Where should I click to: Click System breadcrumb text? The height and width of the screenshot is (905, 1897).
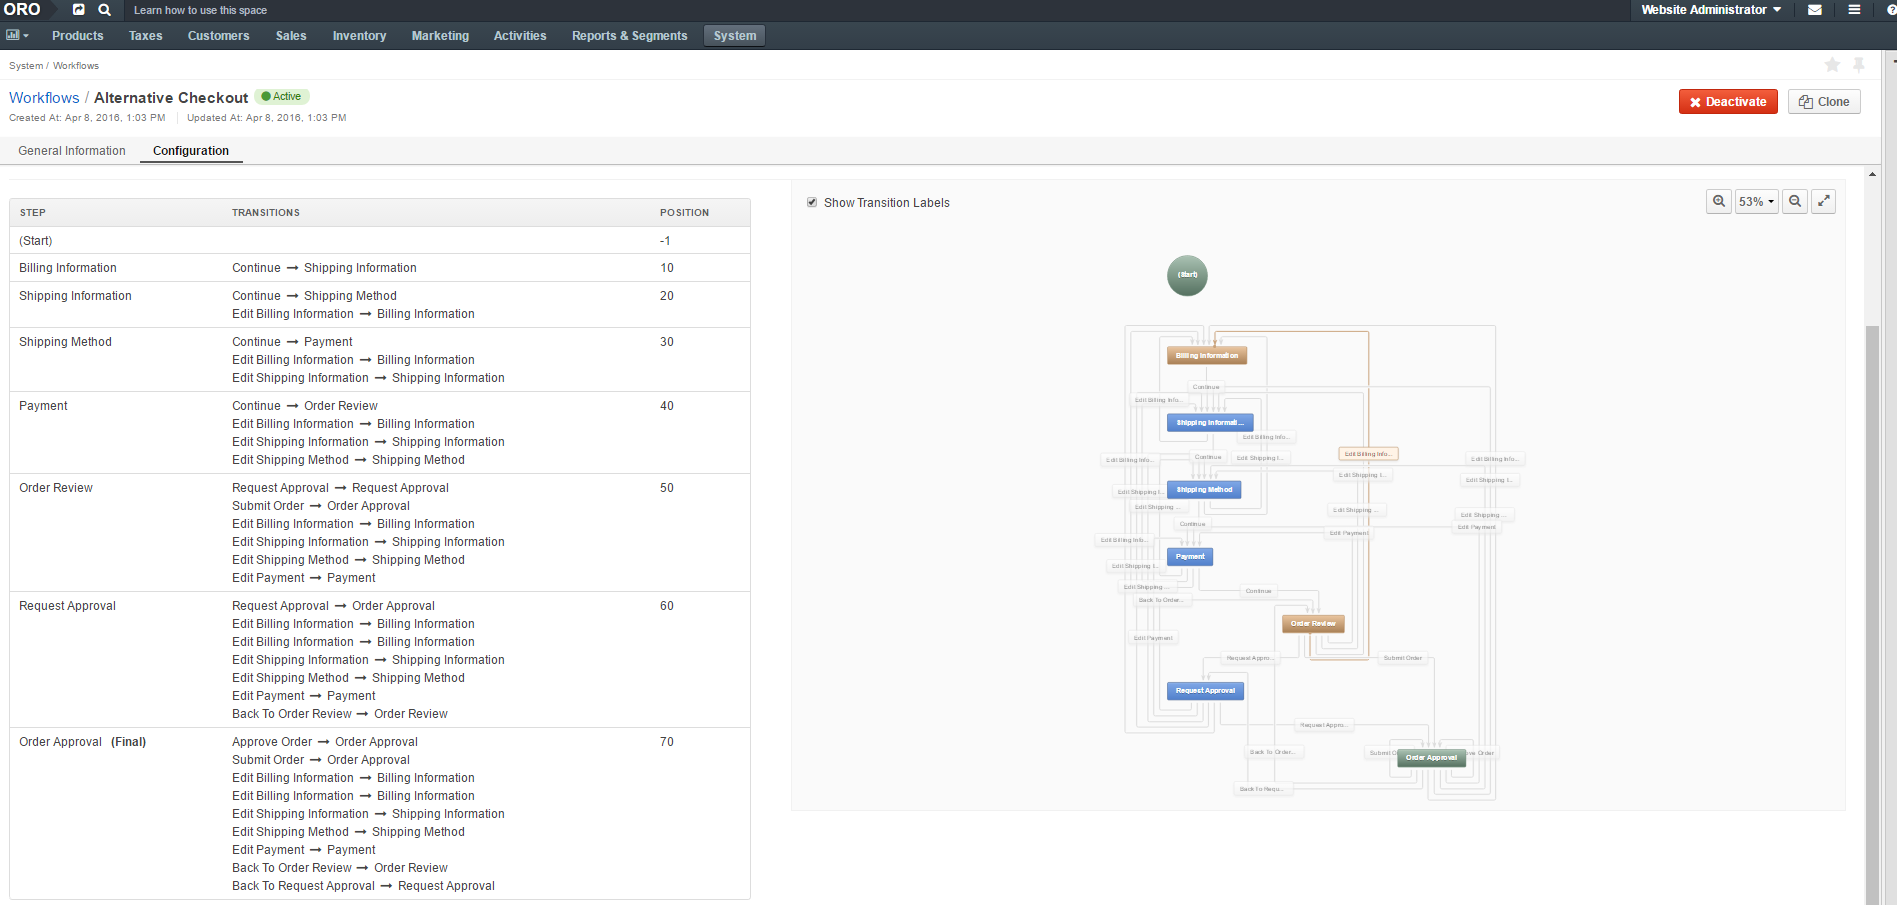26,66
